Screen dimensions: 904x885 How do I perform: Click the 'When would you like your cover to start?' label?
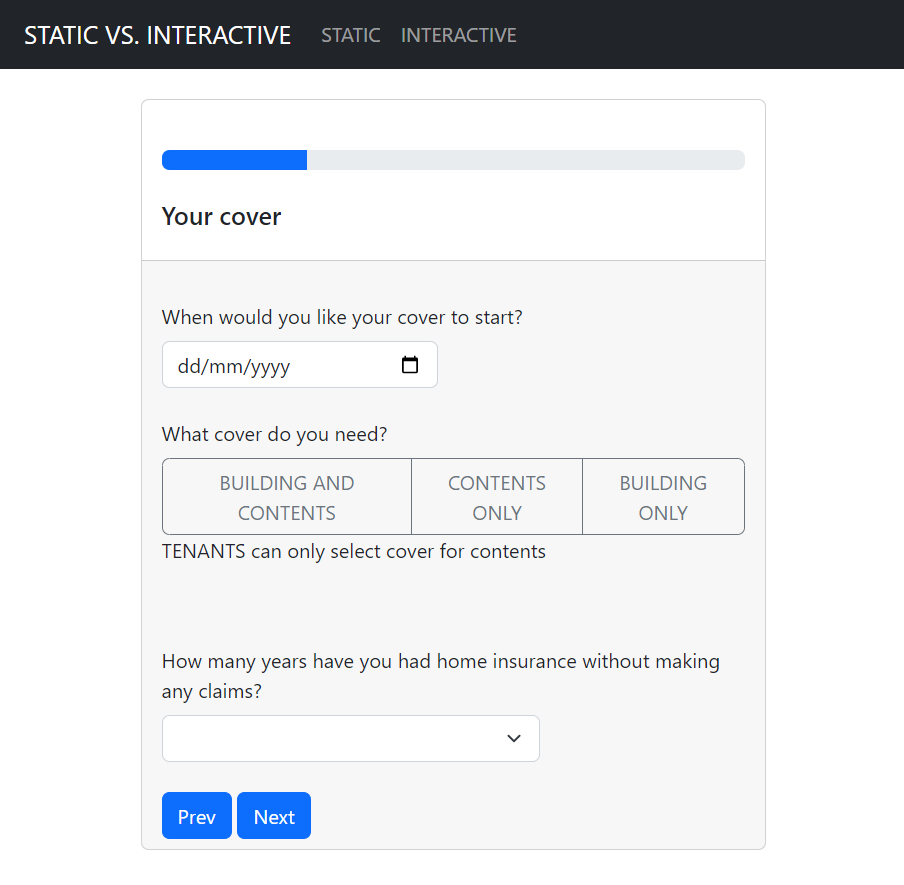pyautogui.click(x=342, y=317)
